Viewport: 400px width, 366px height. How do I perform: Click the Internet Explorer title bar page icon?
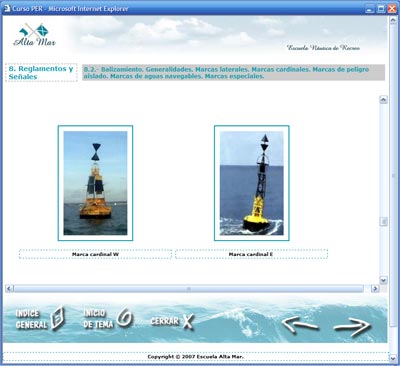[x=7, y=8]
